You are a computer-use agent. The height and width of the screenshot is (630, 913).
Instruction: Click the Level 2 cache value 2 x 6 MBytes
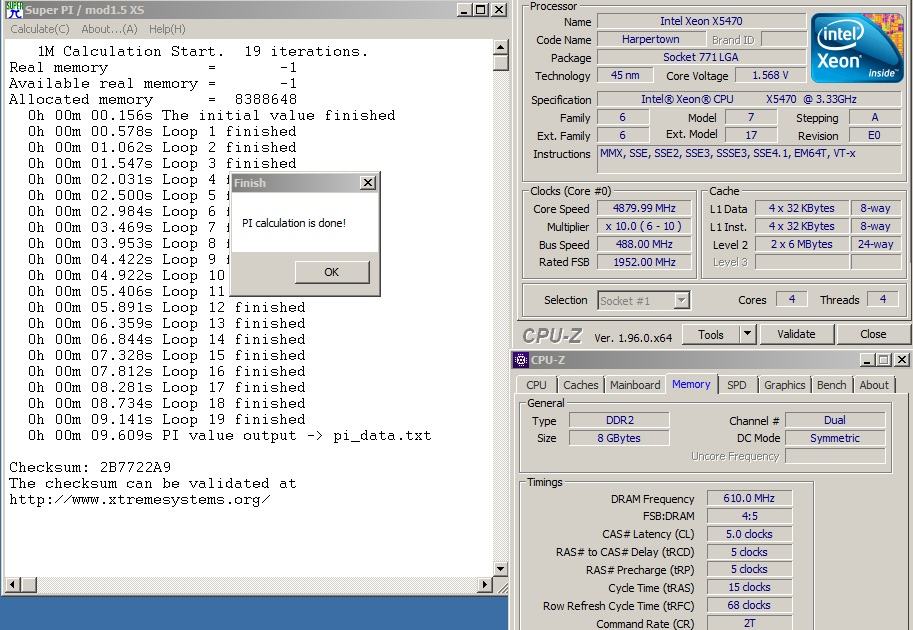click(802, 245)
